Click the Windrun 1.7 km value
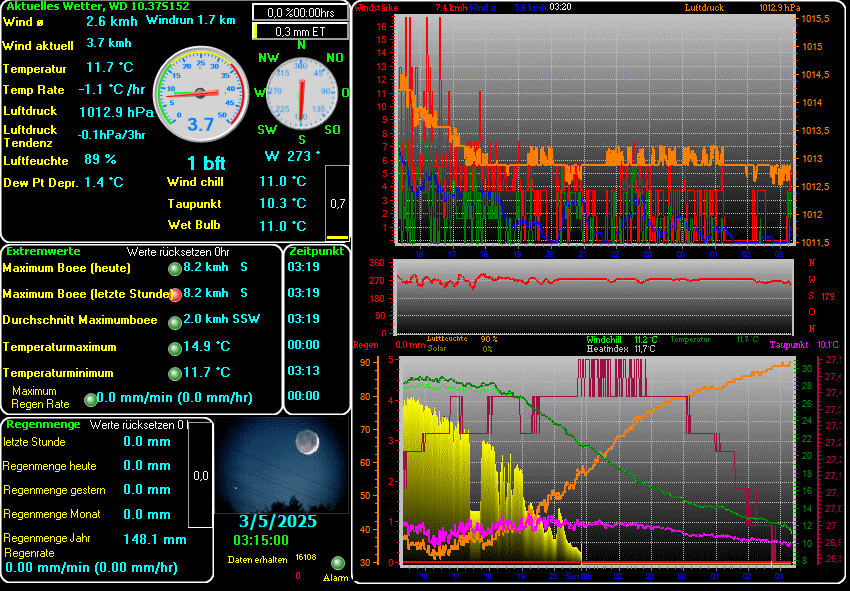The height and width of the screenshot is (591, 850). click(191, 21)
